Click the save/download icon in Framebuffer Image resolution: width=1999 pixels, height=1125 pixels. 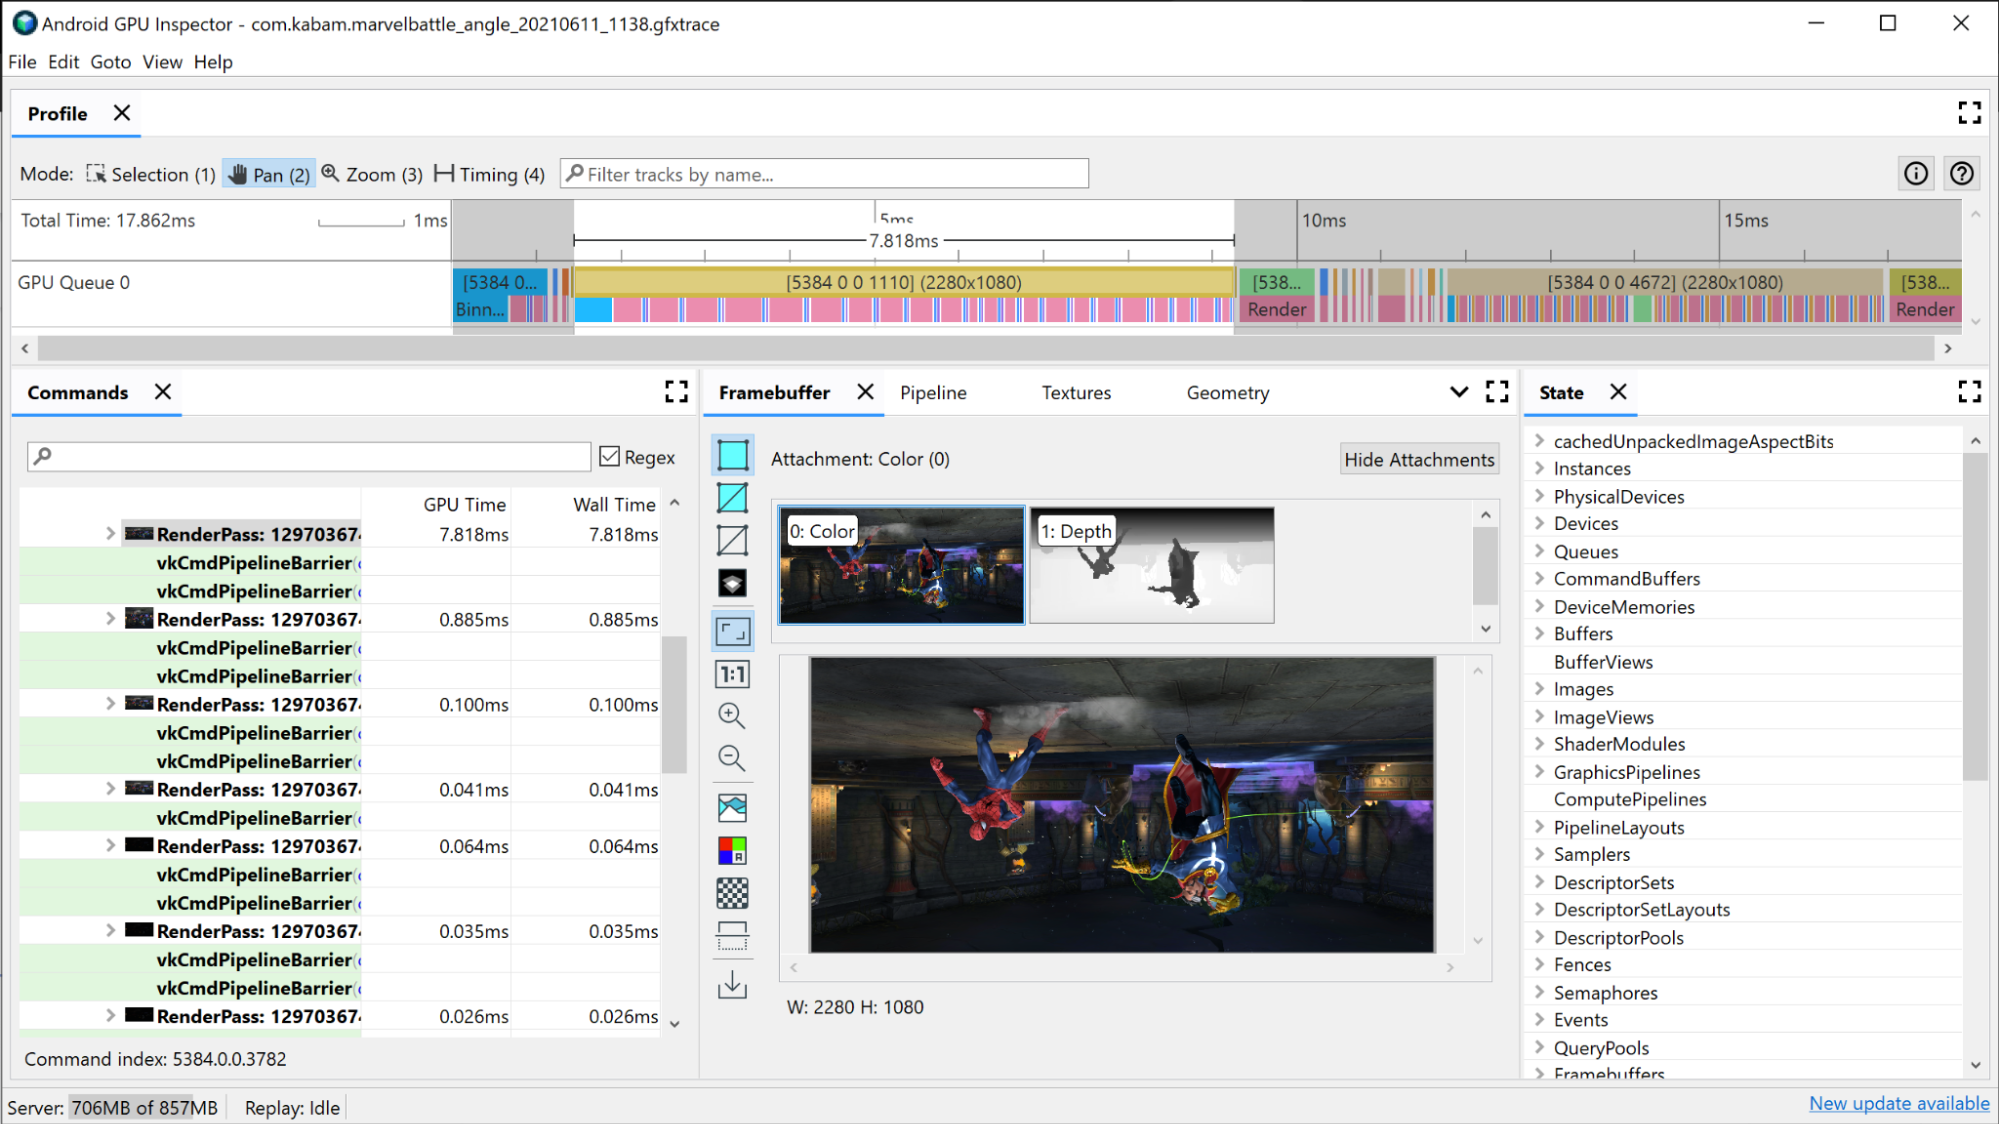pos(732,984)
